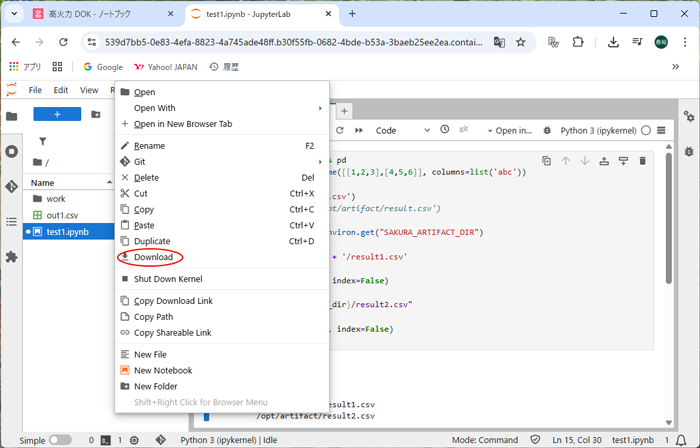Viewport: 700px width, 448px height.
Task: Duplicate the active cell using cell toolbar
Action: (546, 161)
